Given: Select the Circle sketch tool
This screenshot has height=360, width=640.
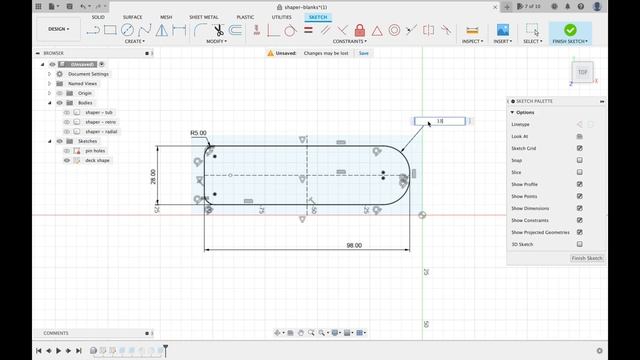Looking at the screenshot, I should point(127,30).
